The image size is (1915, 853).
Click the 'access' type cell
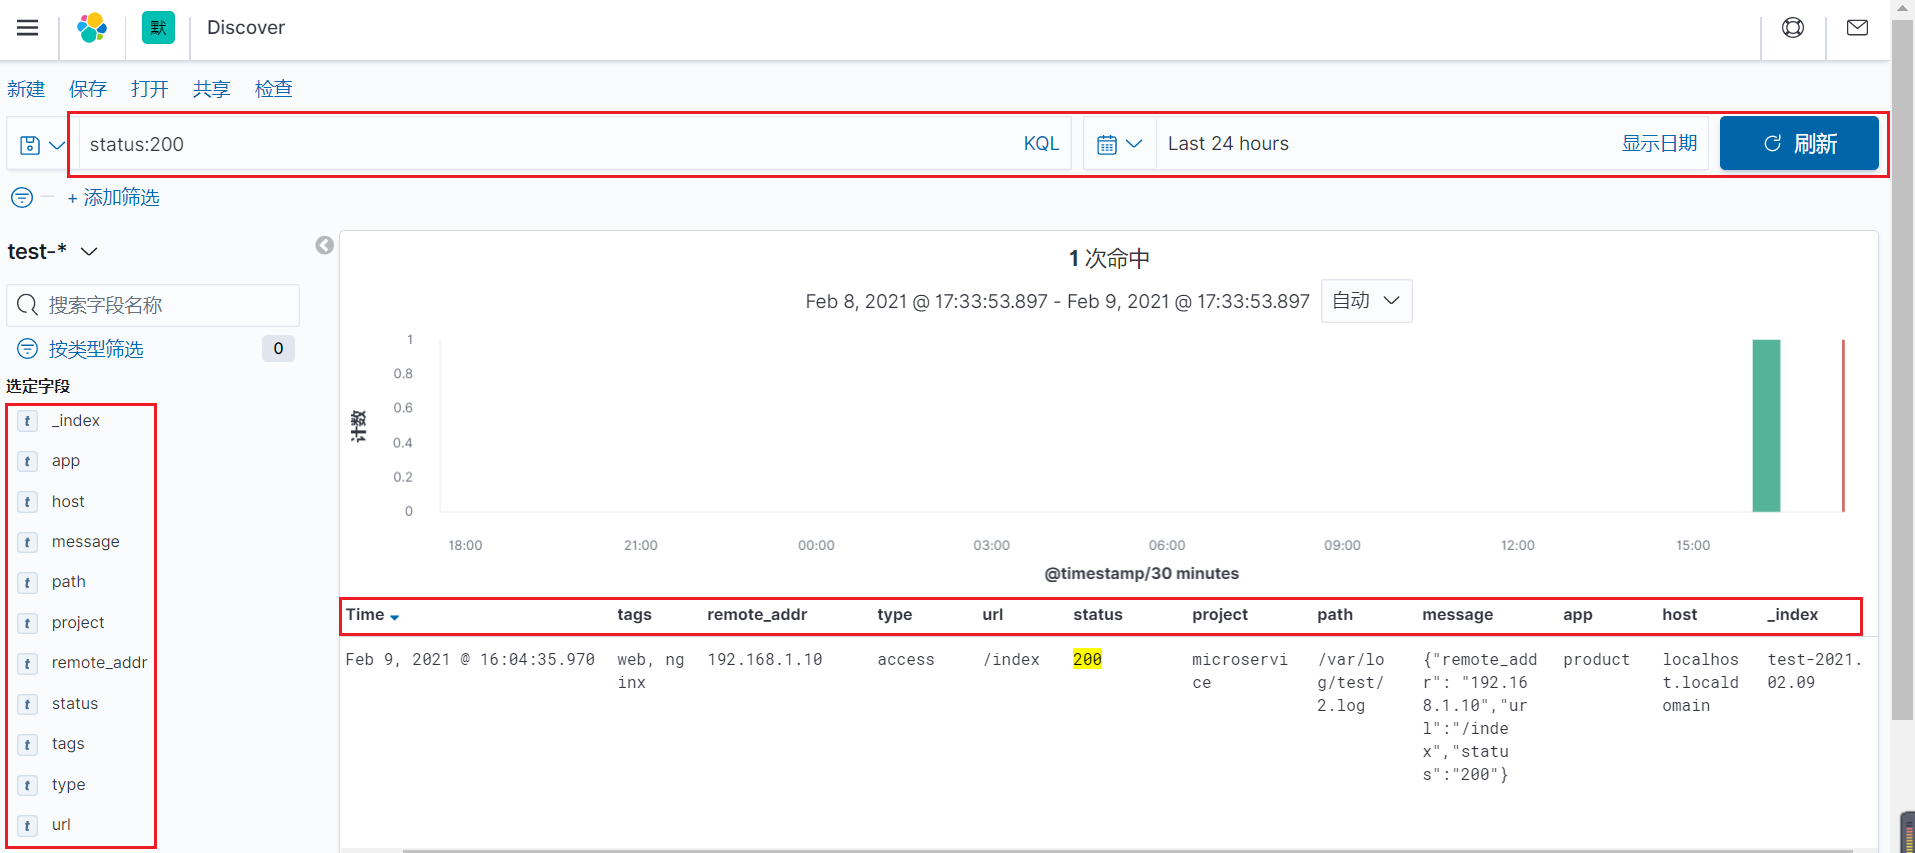906,660
